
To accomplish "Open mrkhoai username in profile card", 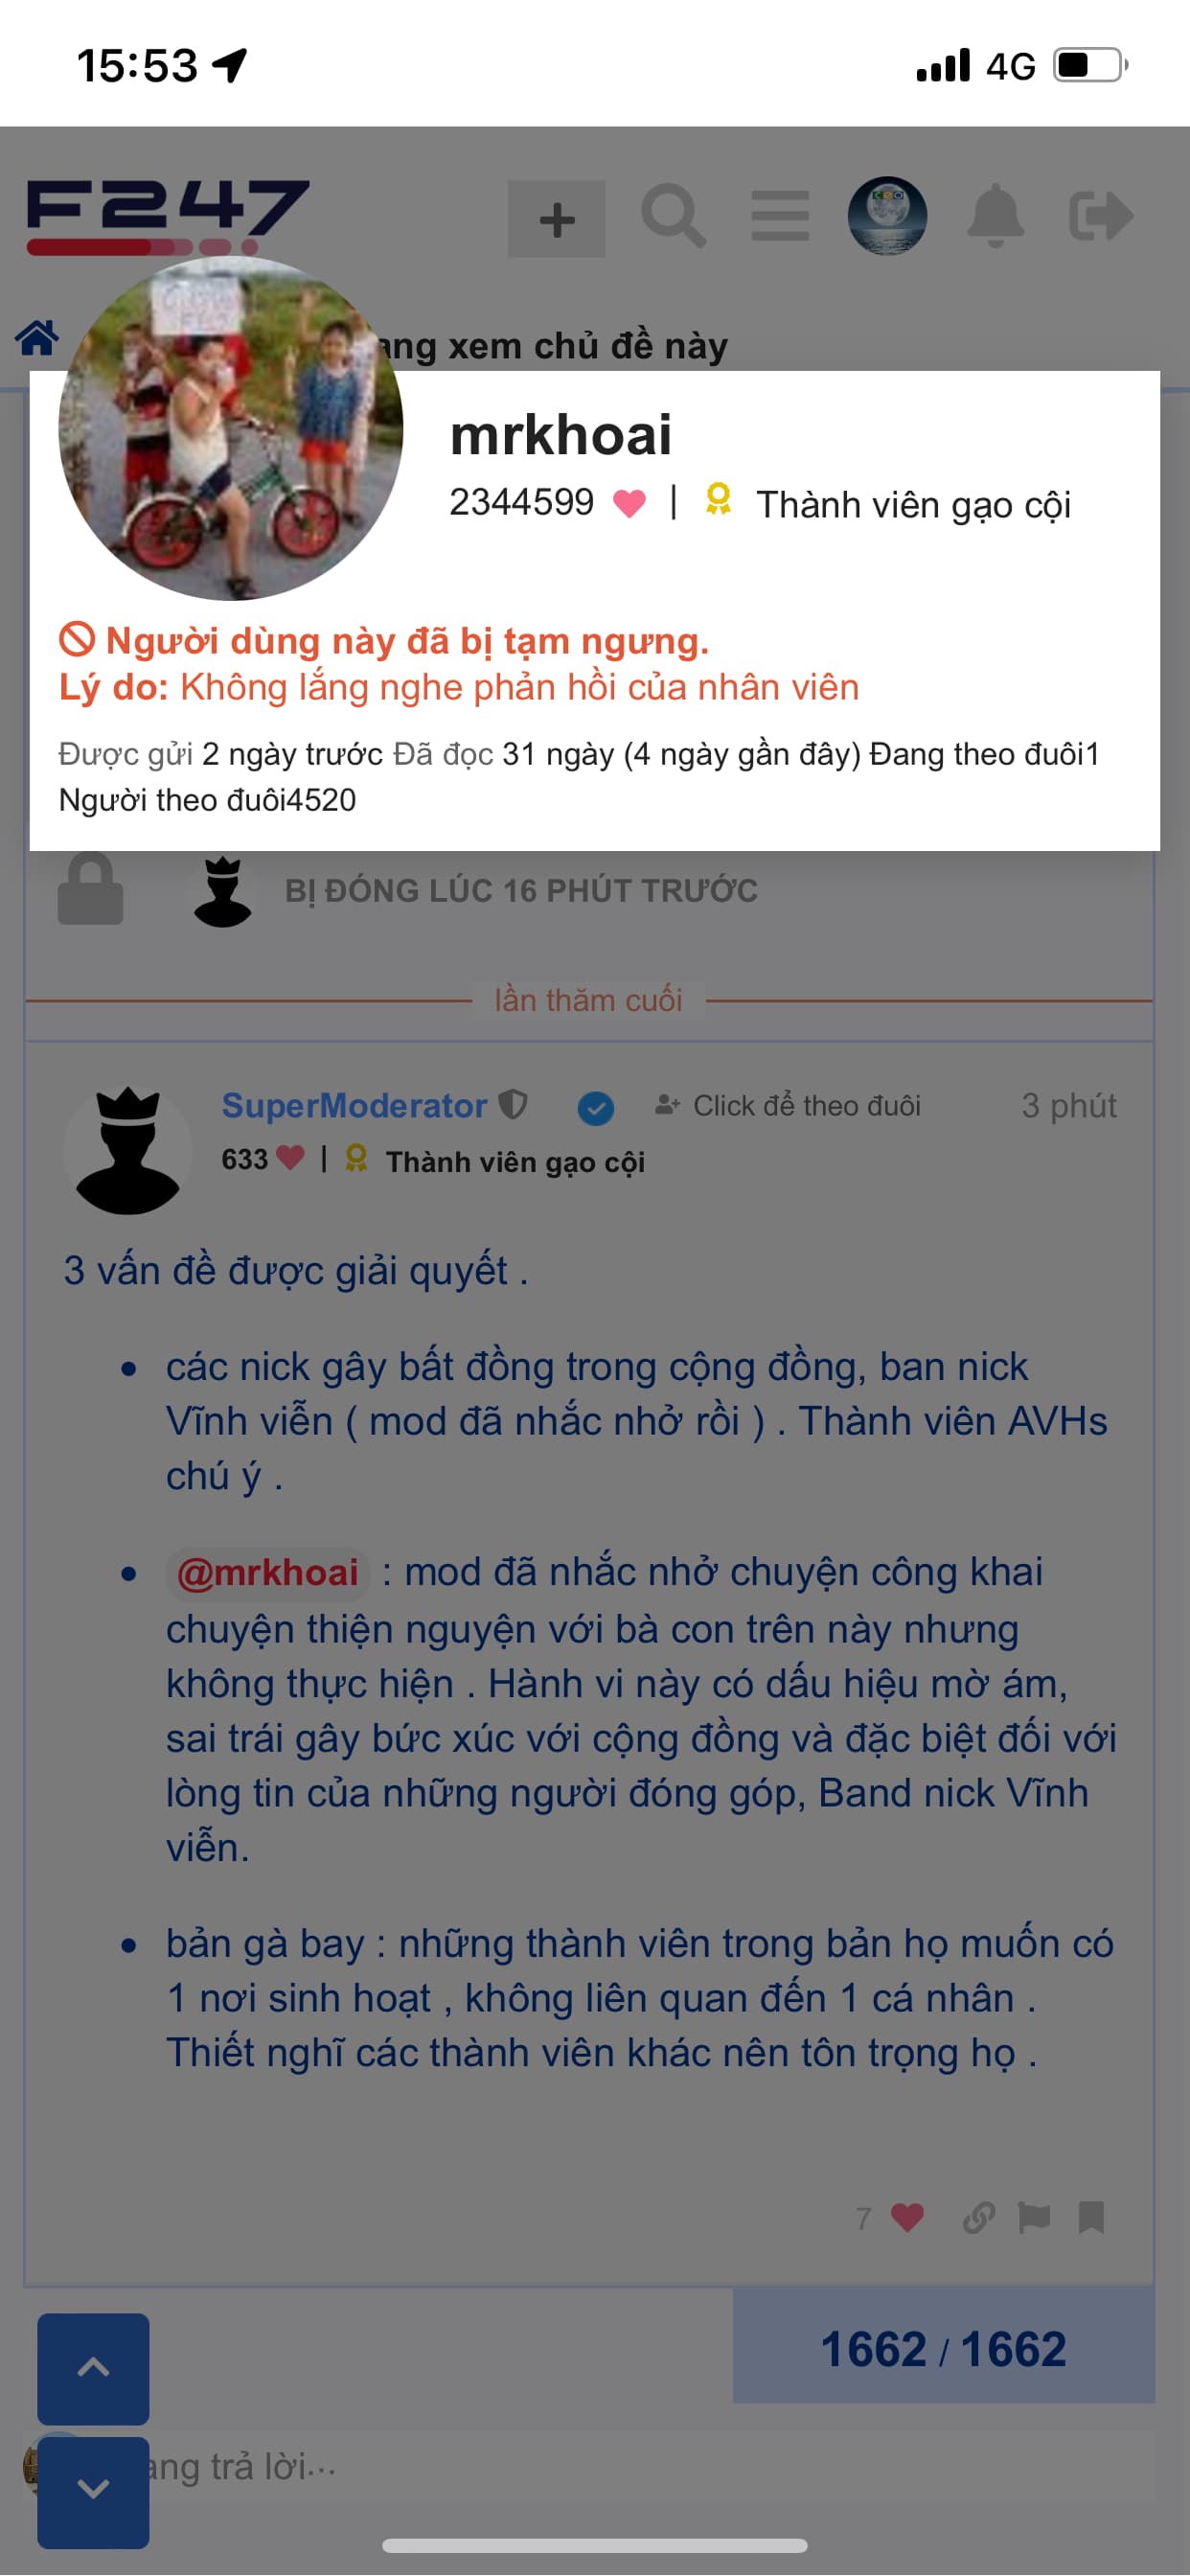I will pos(561,435).
